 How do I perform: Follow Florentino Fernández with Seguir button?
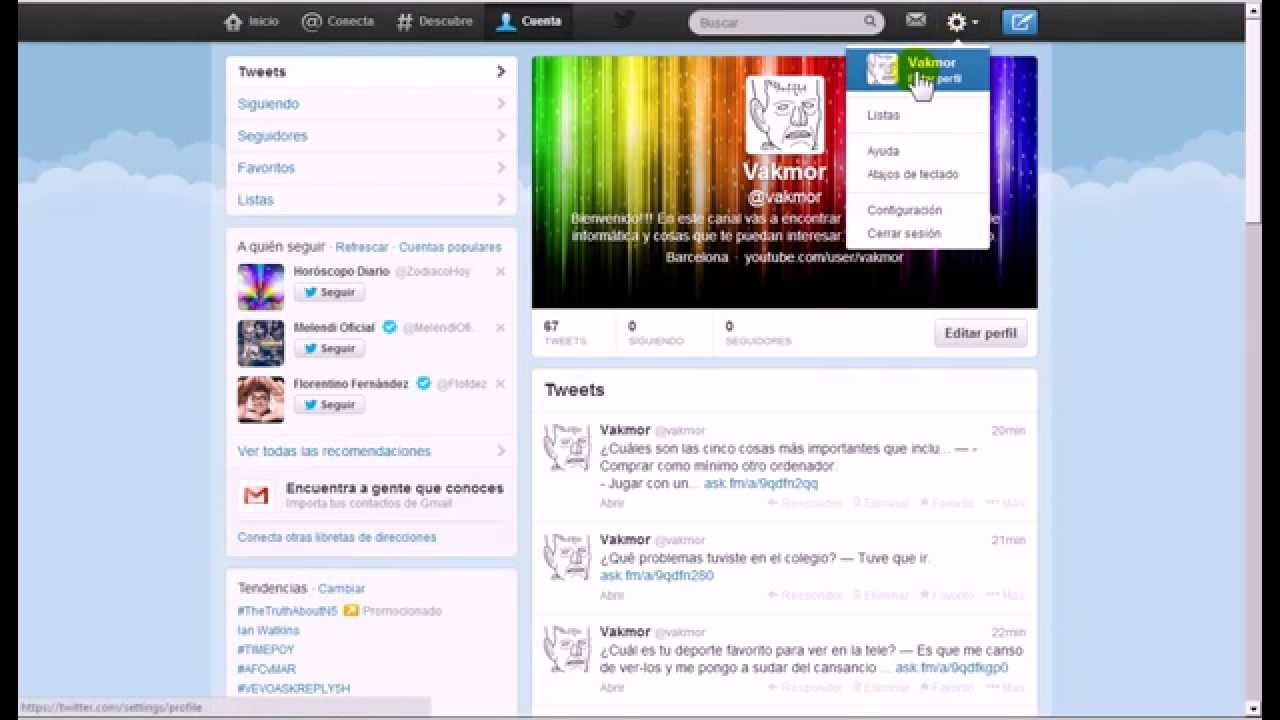tap(329, 404)
